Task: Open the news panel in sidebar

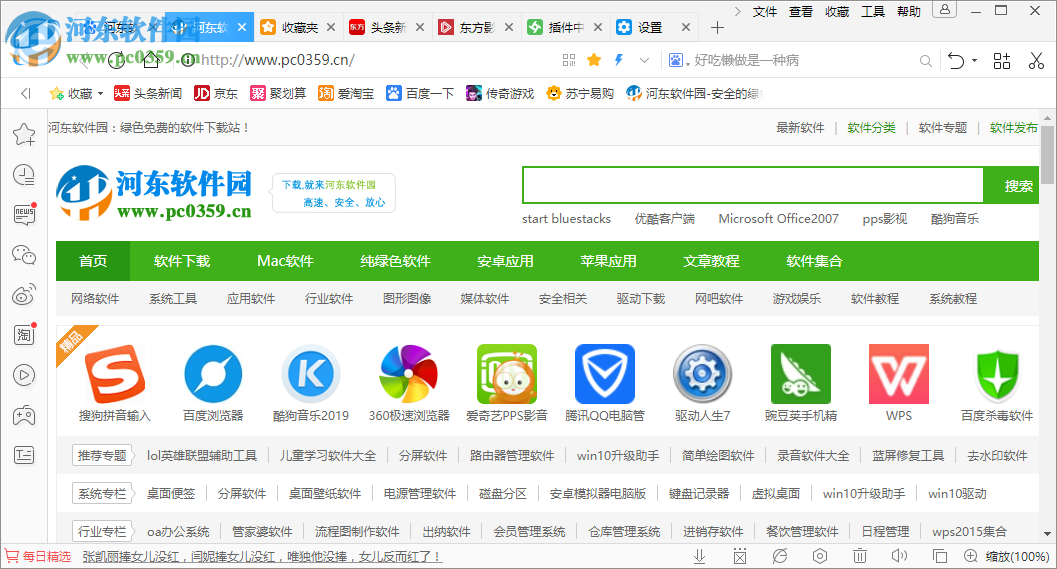Action: click(x=24, y=214)
